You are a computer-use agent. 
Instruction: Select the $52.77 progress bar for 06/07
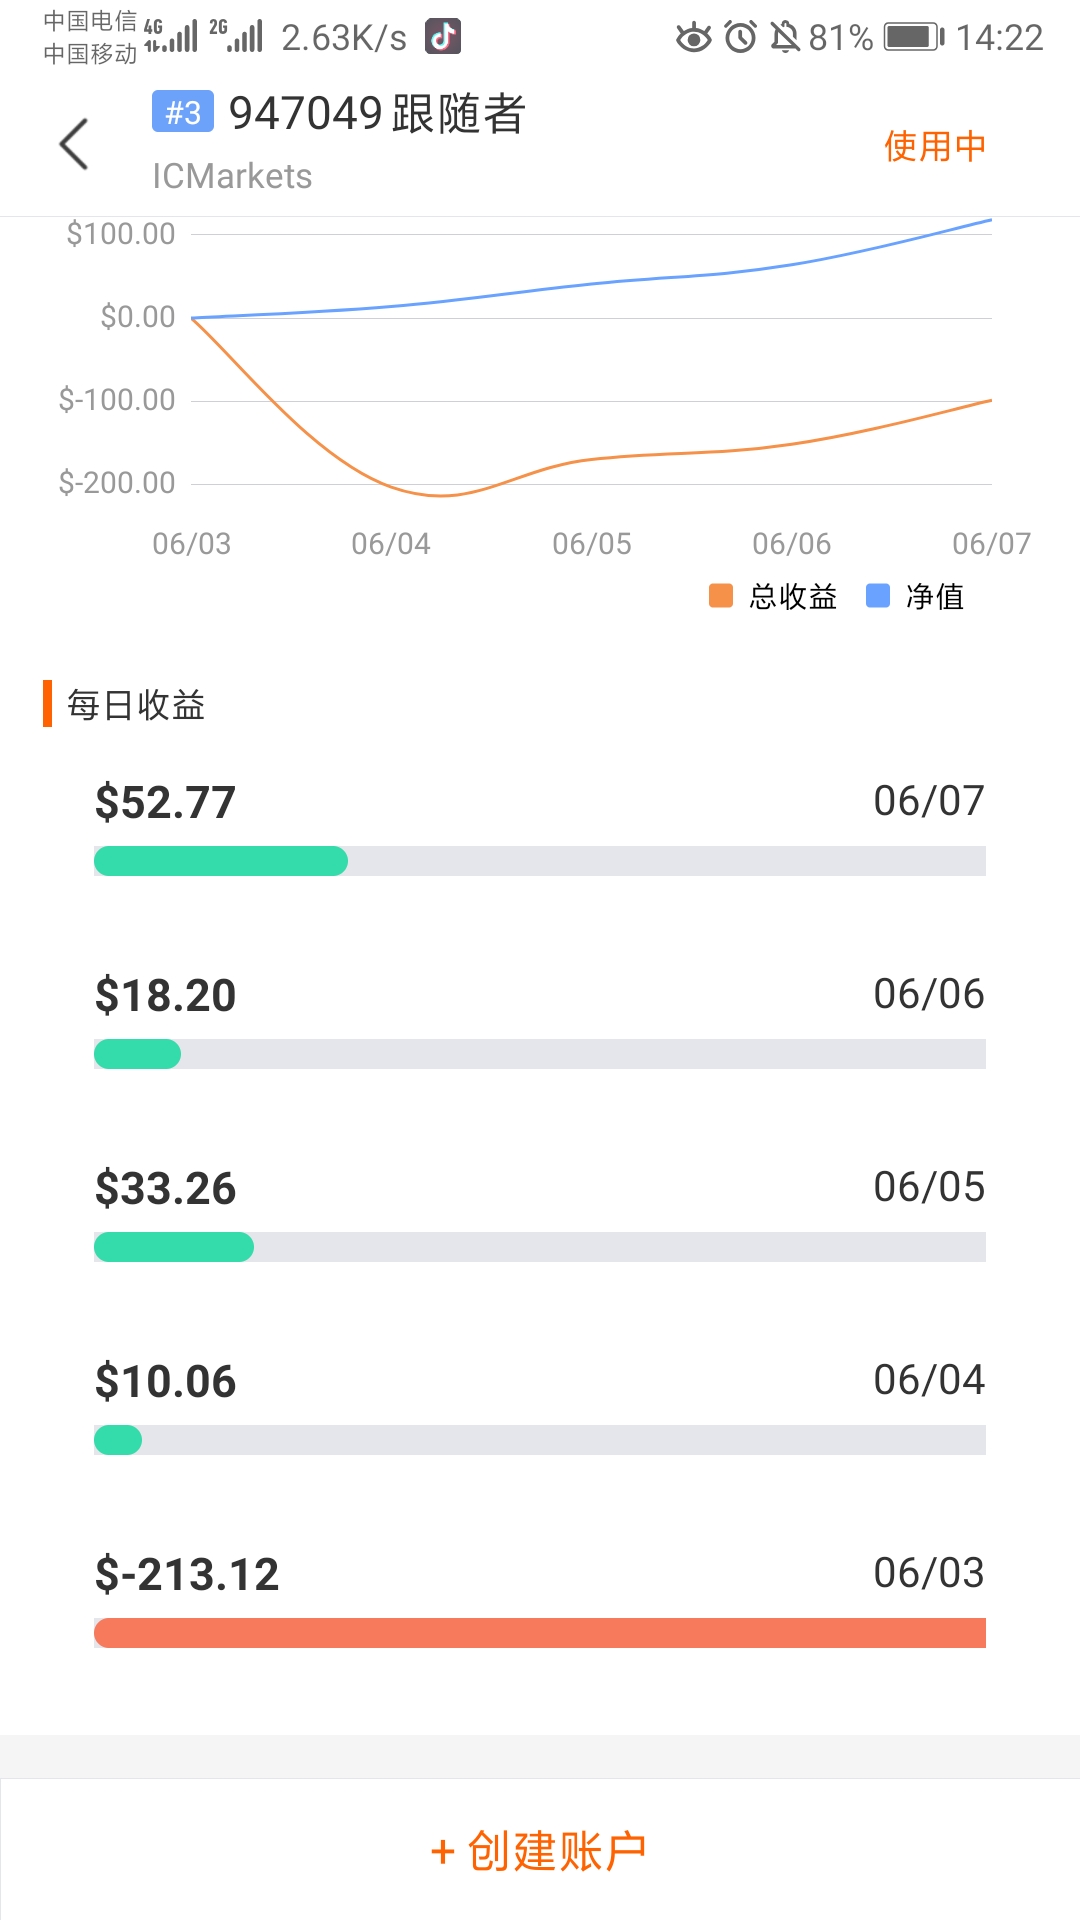540,861
